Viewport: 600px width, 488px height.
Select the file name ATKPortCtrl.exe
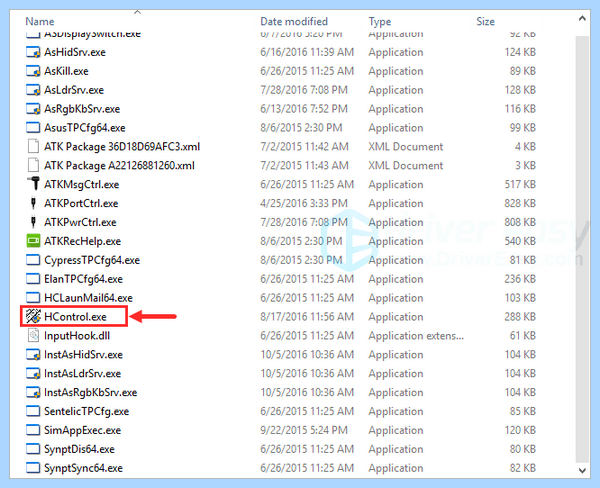pos(81,203)
